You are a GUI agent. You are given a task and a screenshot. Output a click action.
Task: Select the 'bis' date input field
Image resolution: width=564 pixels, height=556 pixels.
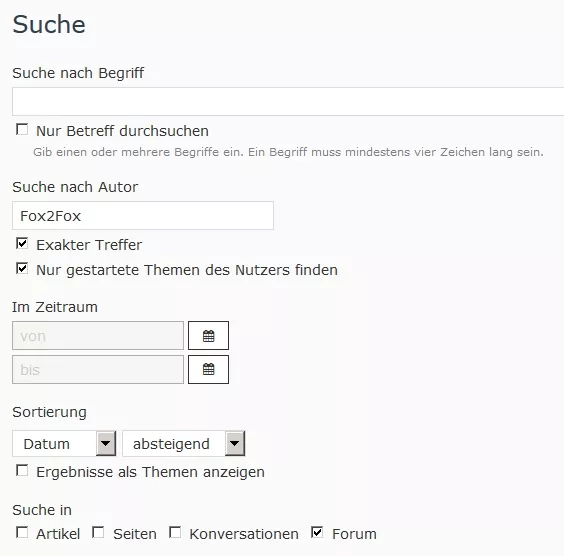pos(98,370)
